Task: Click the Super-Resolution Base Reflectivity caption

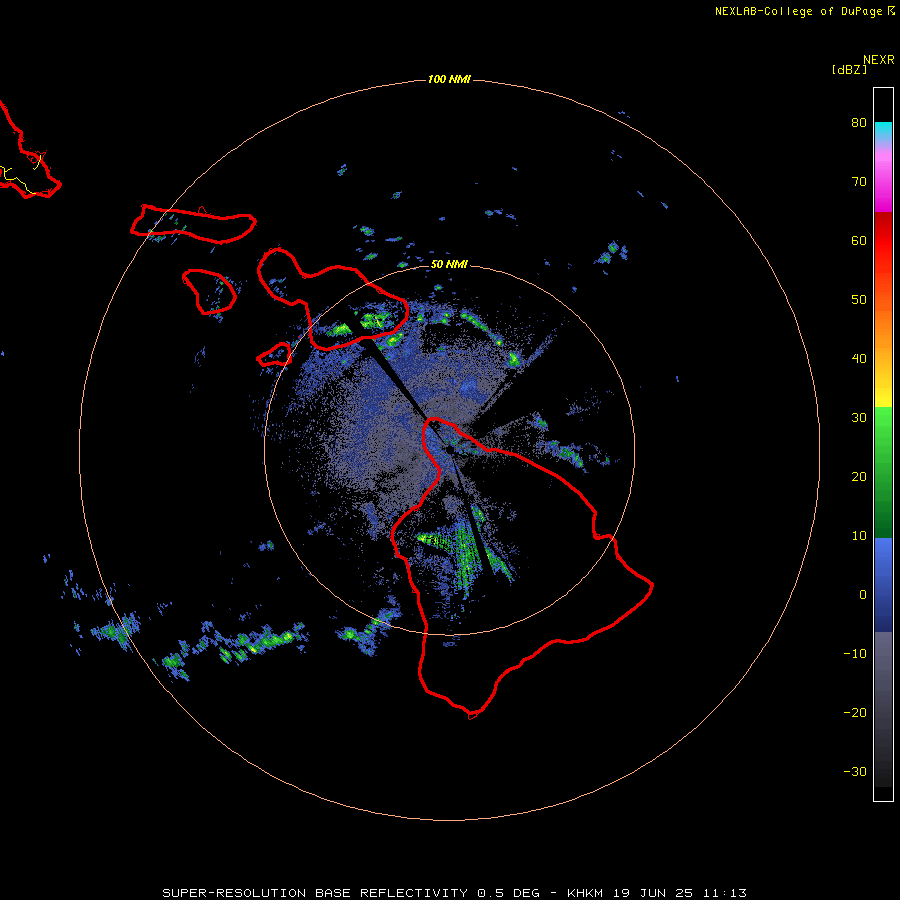Action: click(x=315, y=893)
